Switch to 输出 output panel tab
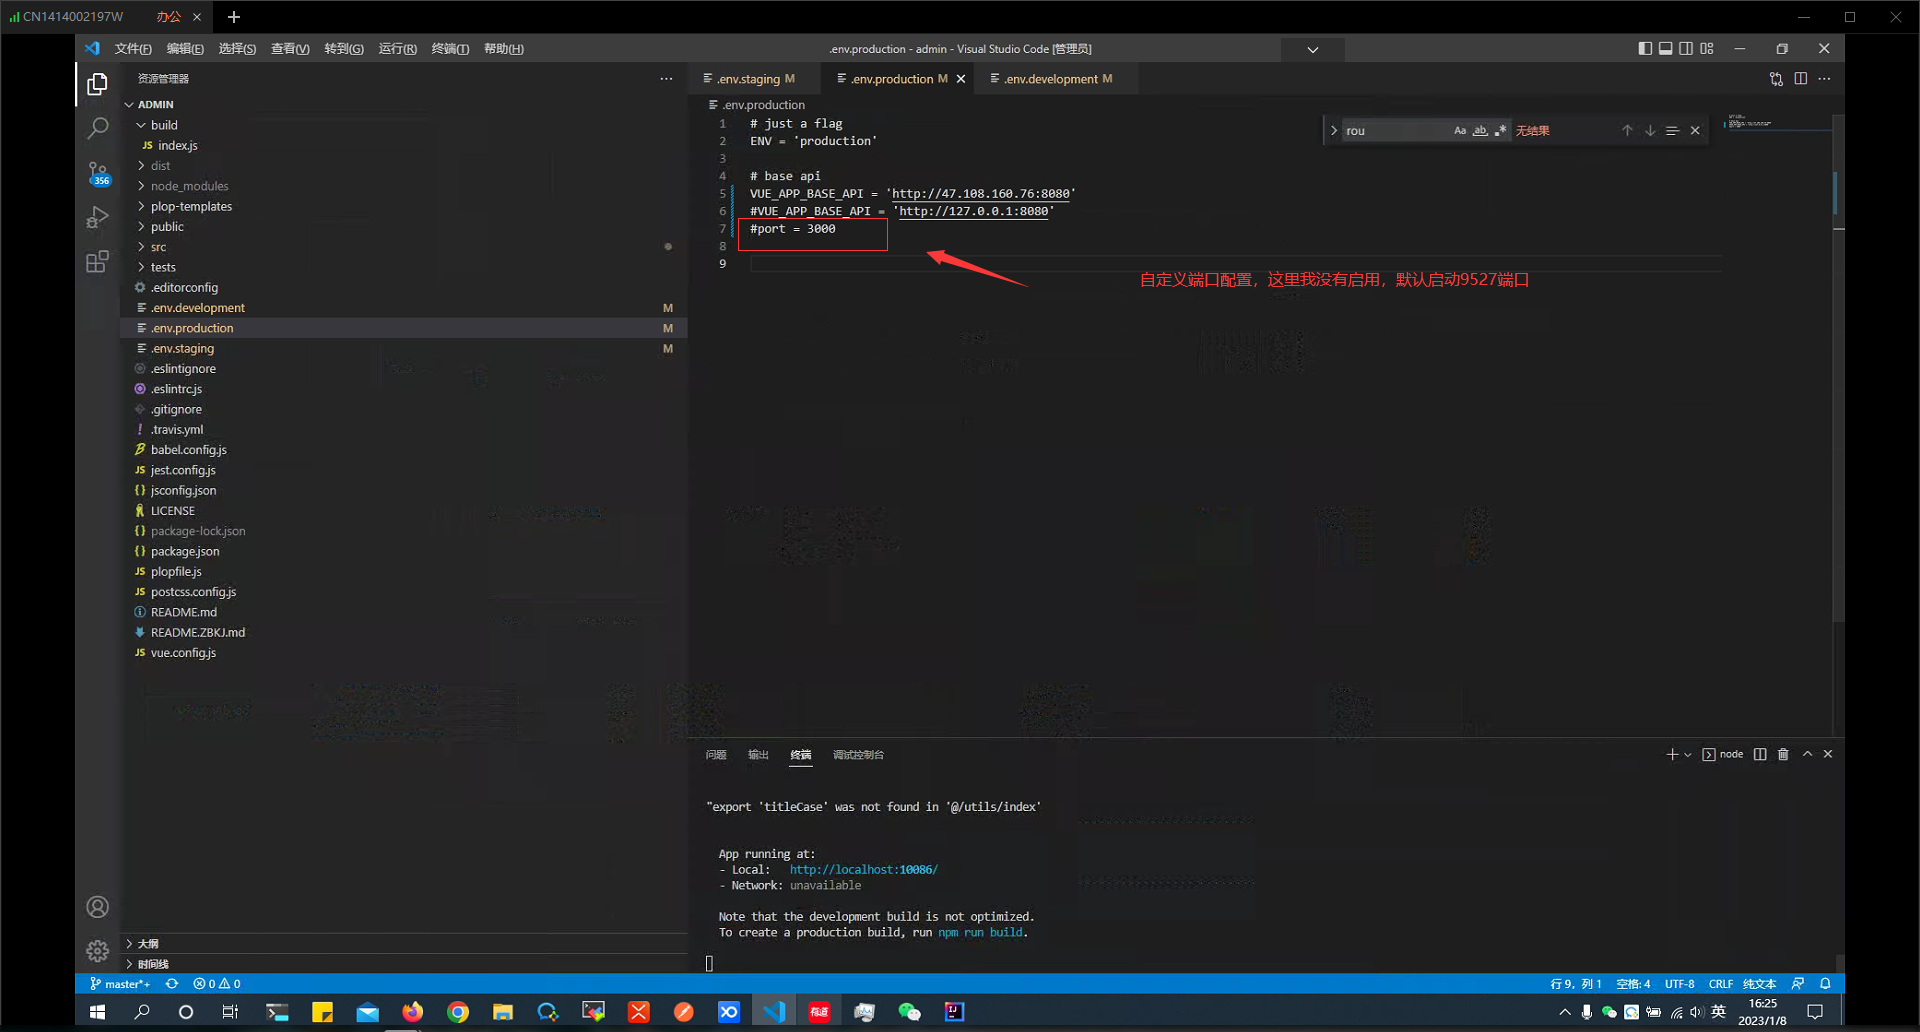 click(x=758, y=755)
